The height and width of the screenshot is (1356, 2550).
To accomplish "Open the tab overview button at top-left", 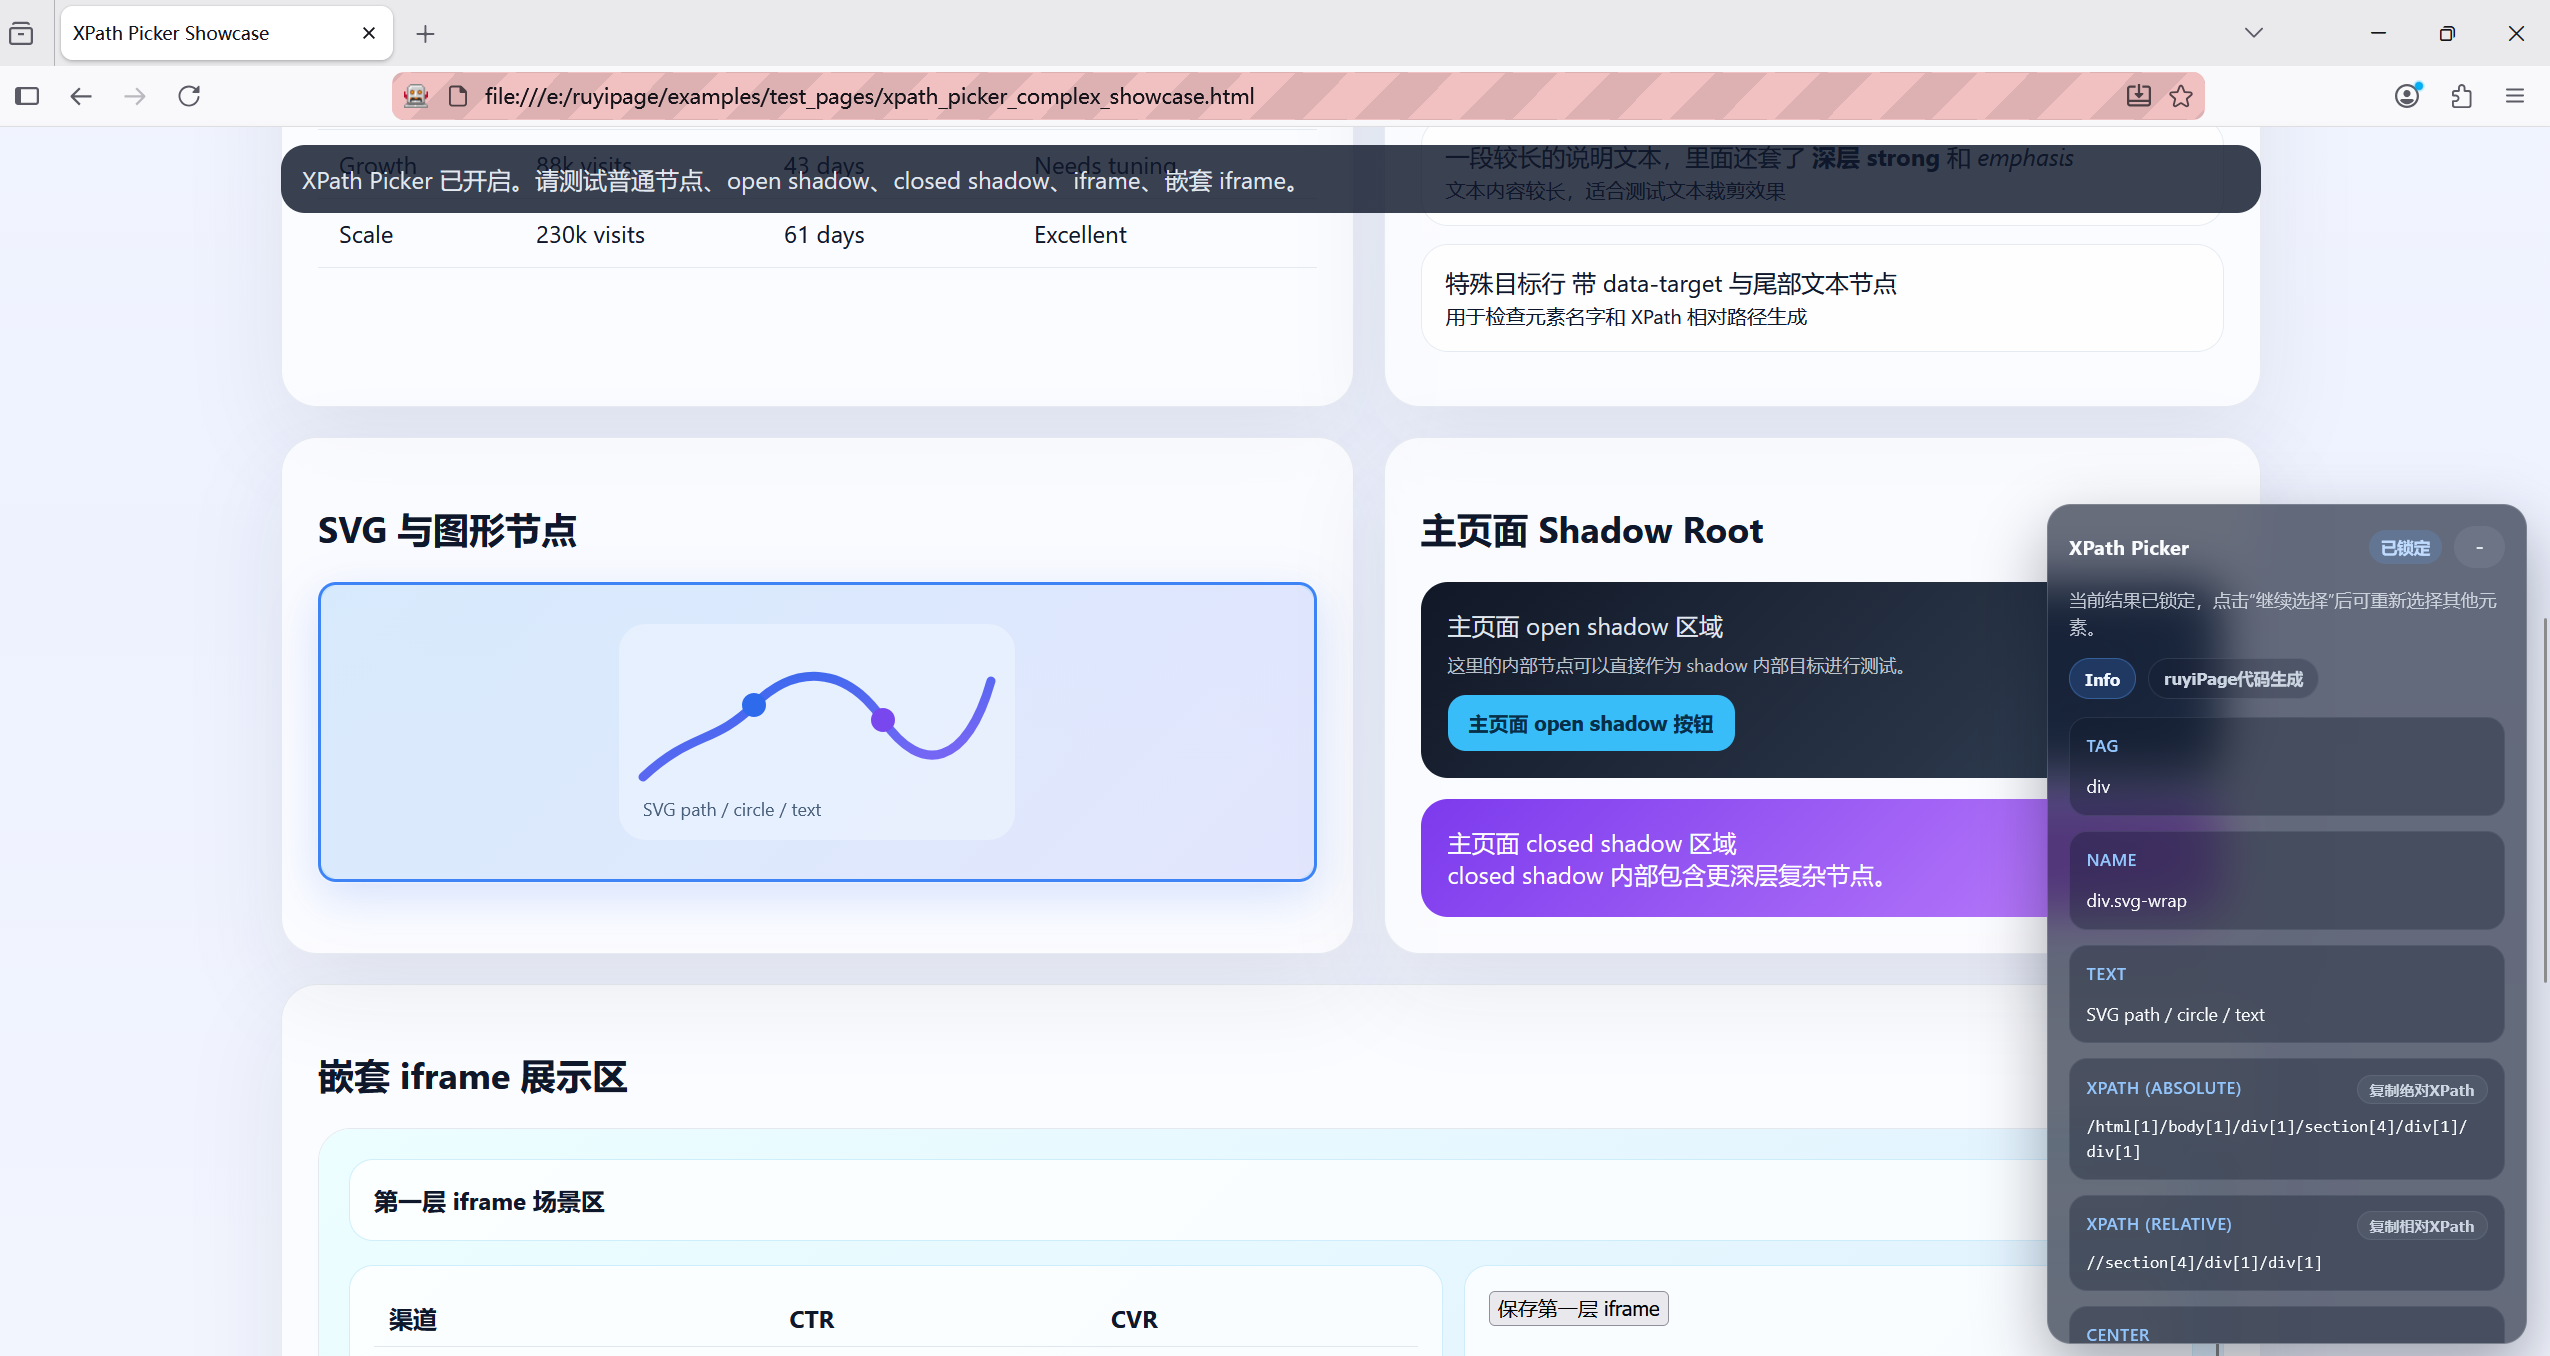I will 21,34.
